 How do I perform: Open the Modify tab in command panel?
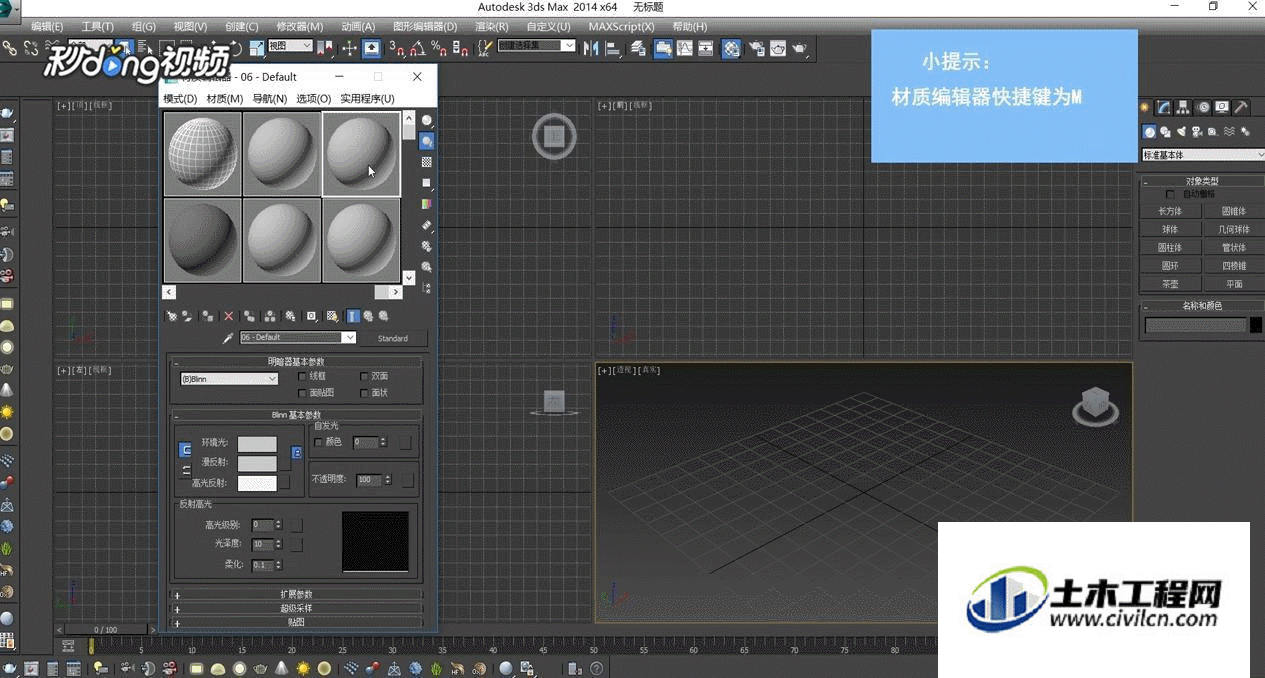click(1165, 107)
